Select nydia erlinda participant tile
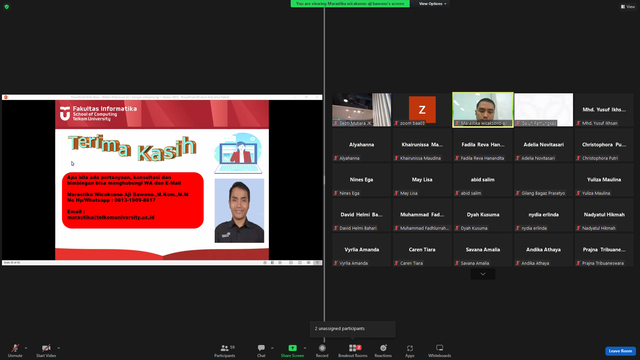This screenshot has width=640, height=360. point(543,215)
